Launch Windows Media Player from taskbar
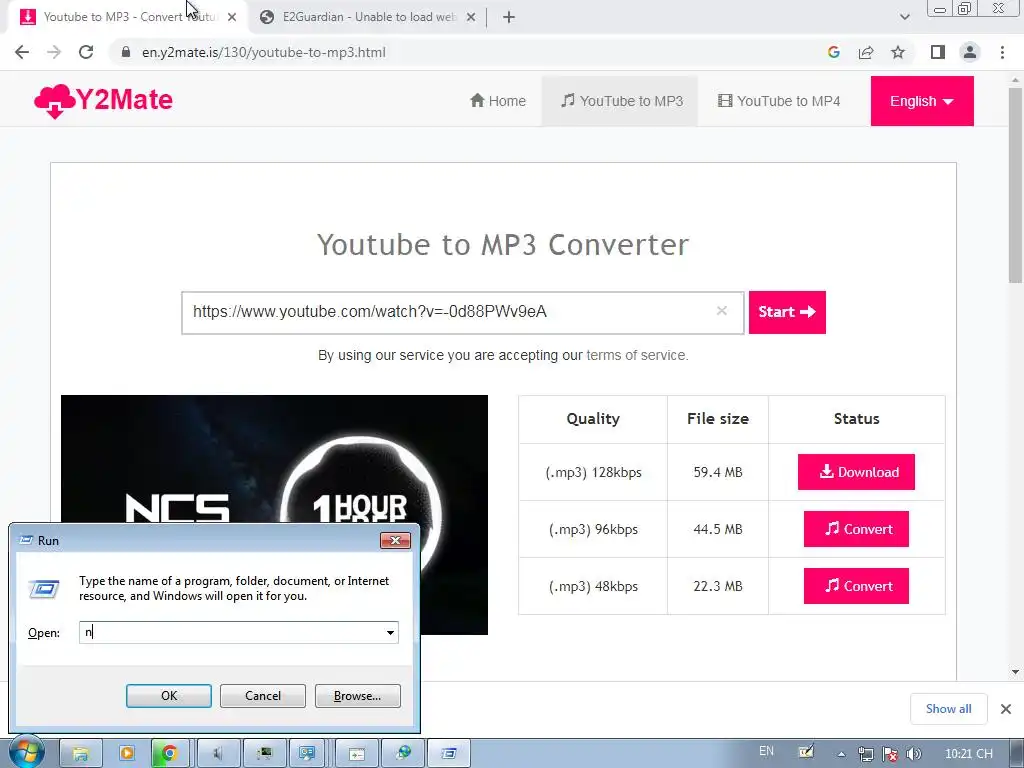The height and width of the screenshot is (768, 1024). (x=126, y=754)
